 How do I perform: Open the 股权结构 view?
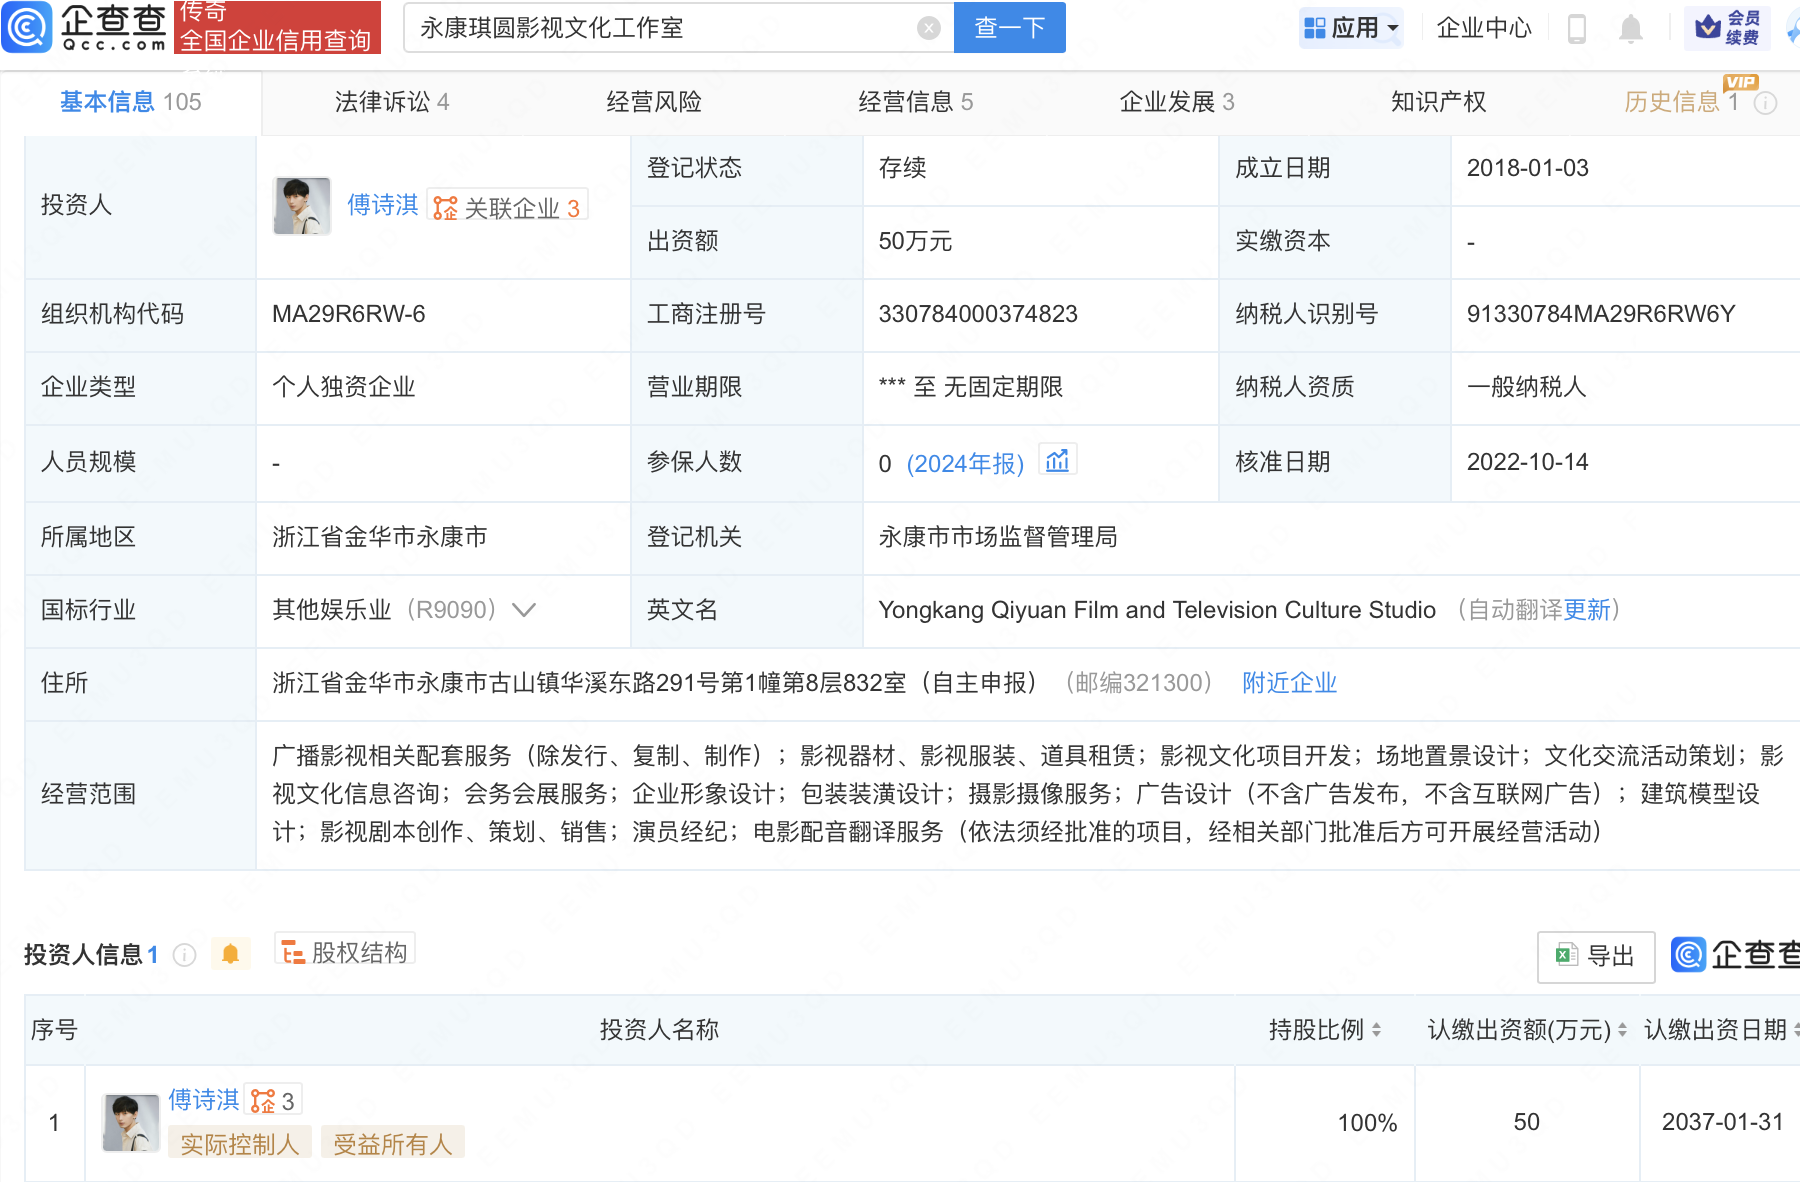point(345,952)
